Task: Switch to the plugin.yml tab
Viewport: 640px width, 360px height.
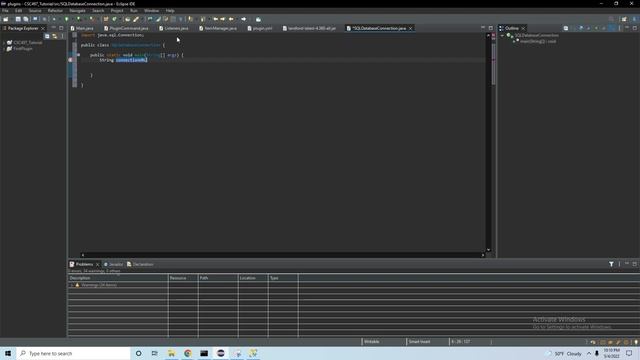Action: (260, 28)
